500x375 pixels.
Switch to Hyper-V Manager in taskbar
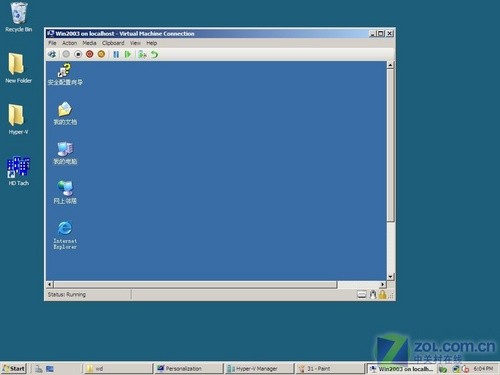pos(259,369)
